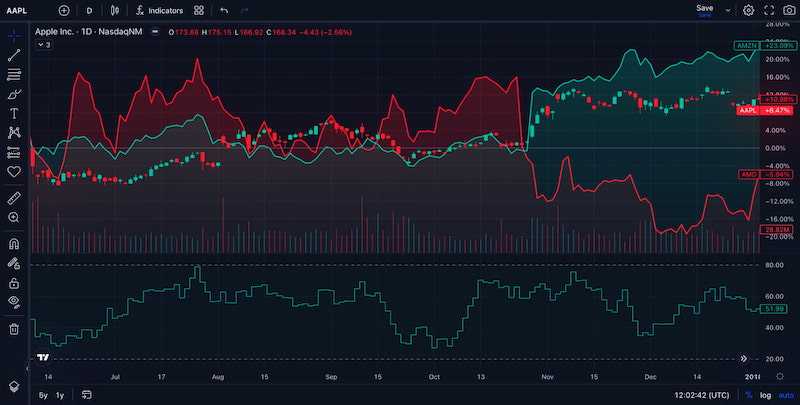Click the AAPL symbol search field
Viewport: 800px width, 405px height.
[17, 10]
